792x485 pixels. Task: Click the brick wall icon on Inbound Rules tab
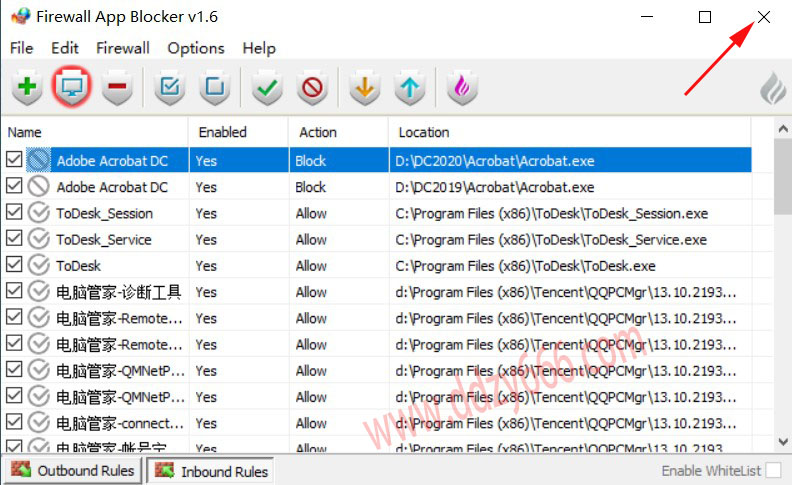164,470
